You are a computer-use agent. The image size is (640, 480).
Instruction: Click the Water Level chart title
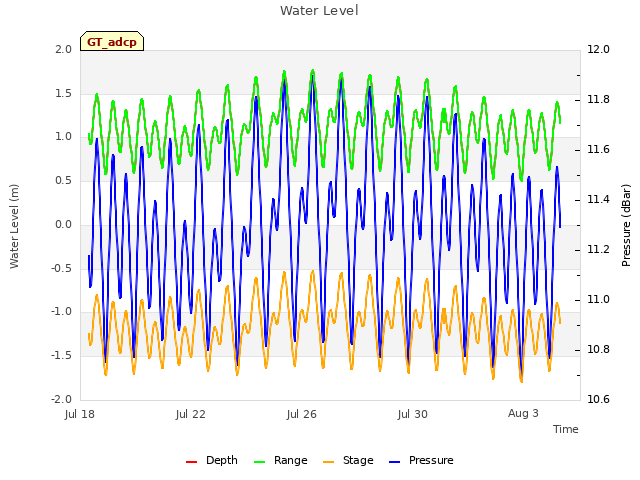coord(319,11)
